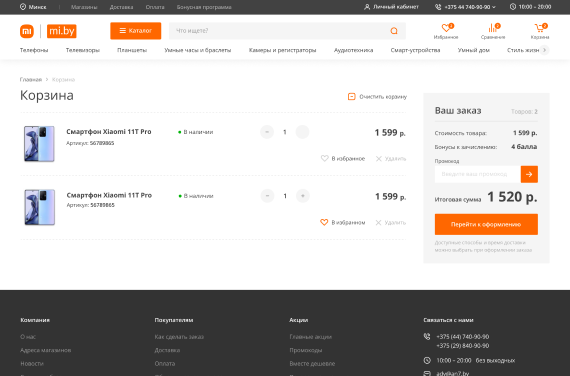
Task: Open the Каталог menu button
Action: [136, 31]
